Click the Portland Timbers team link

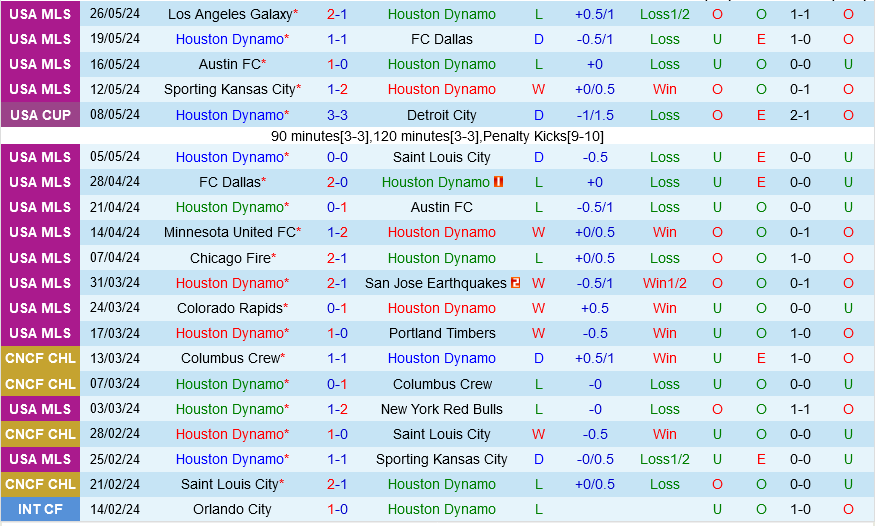click(441, 333)
